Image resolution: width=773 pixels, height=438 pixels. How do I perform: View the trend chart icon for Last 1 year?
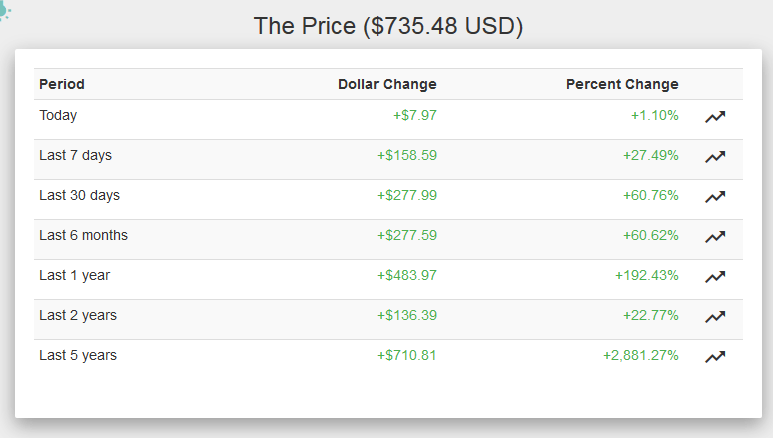(715, 276)
